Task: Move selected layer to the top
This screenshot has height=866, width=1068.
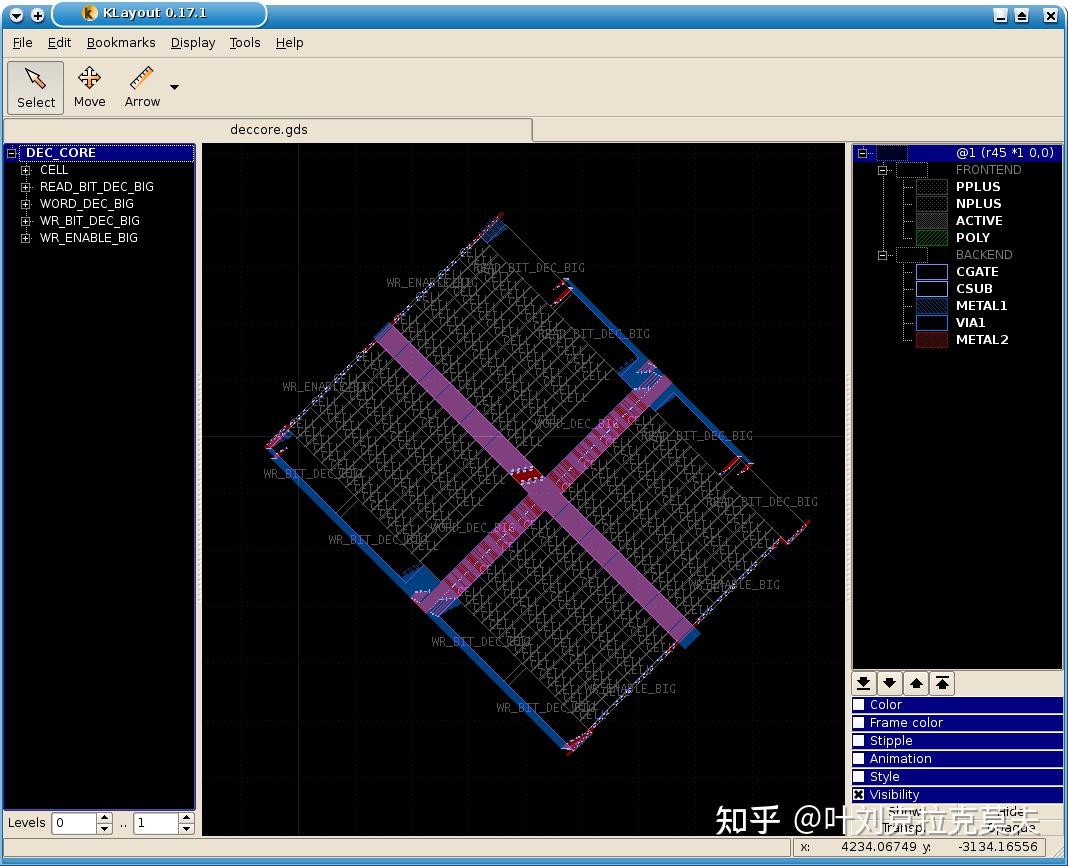Action: click(941, 683)
